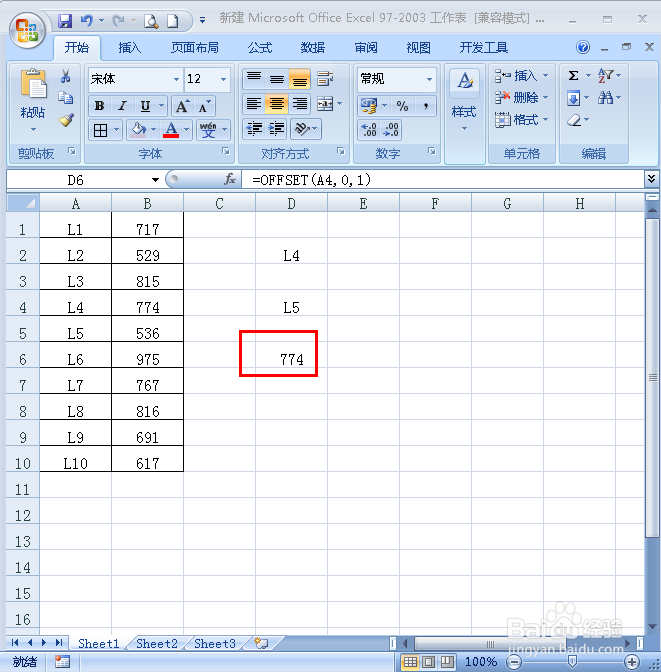This screenshot has height=672, width=661.
Task: Undo the last action
Action: (x=87, y=20)
